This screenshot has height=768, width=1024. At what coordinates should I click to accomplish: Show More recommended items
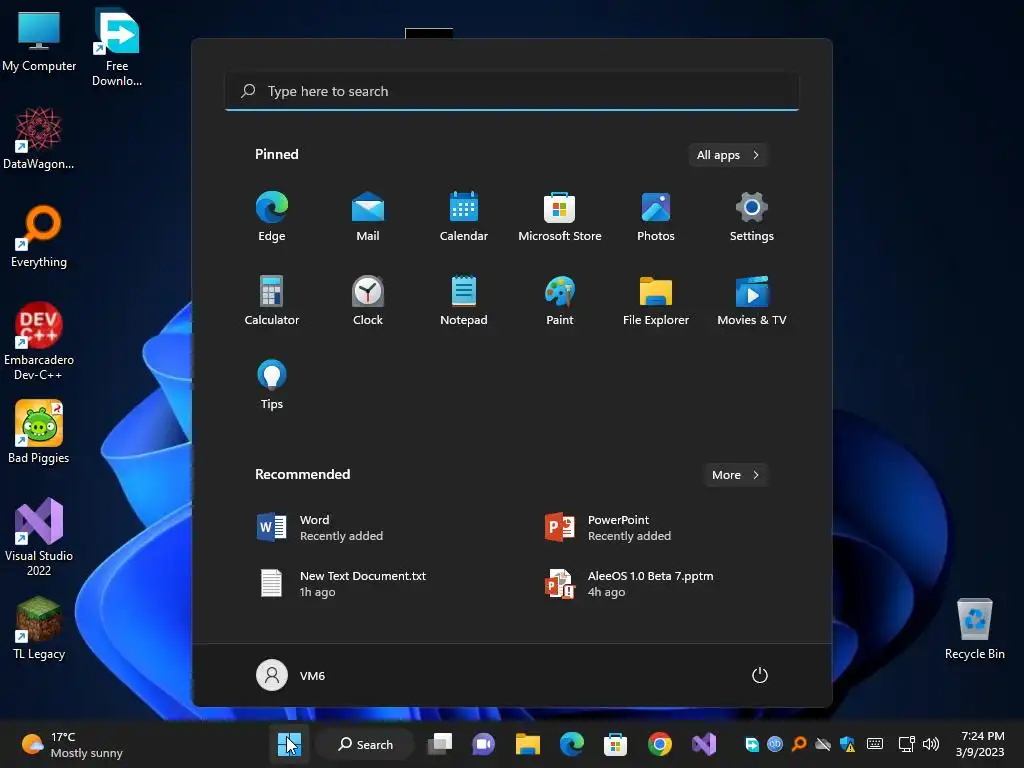(x=736, y=475)
